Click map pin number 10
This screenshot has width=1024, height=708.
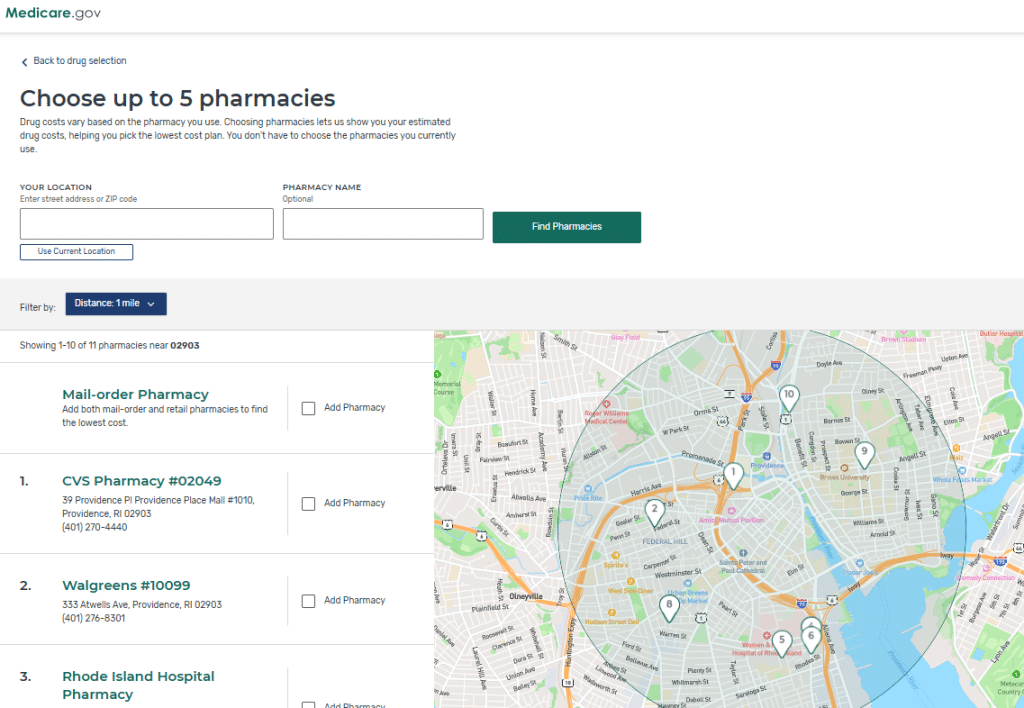[x=788, y=397]
